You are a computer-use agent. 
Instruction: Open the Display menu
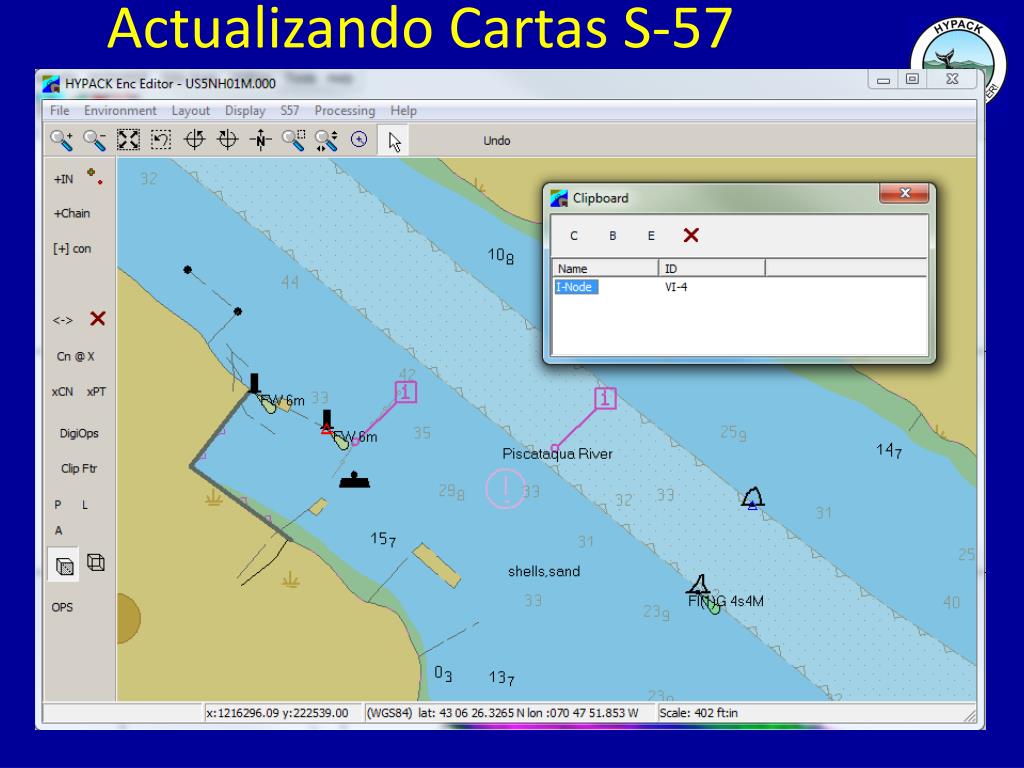pos(245,111)
